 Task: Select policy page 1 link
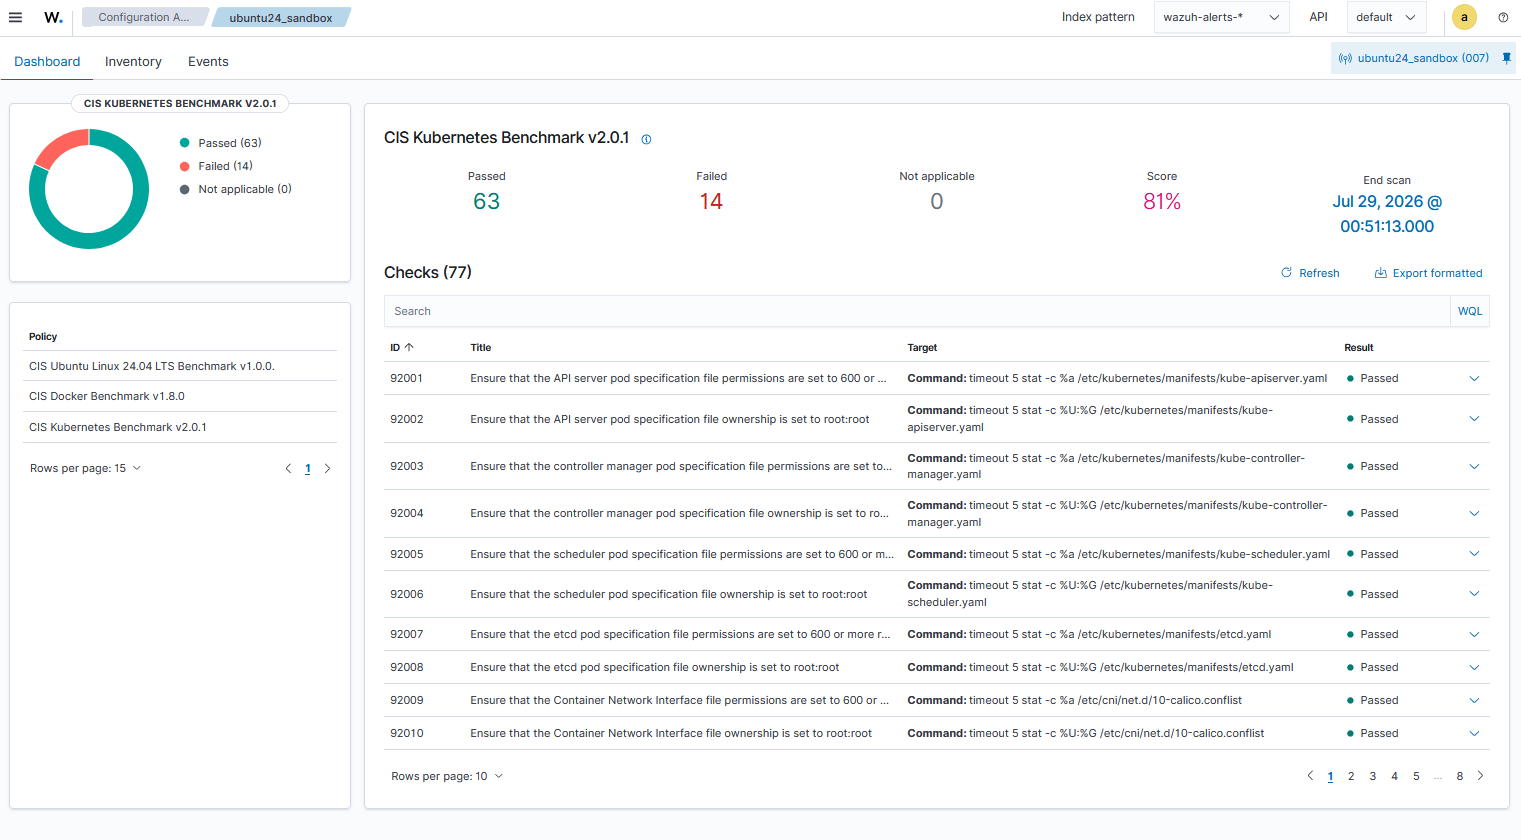coord(308,468)
